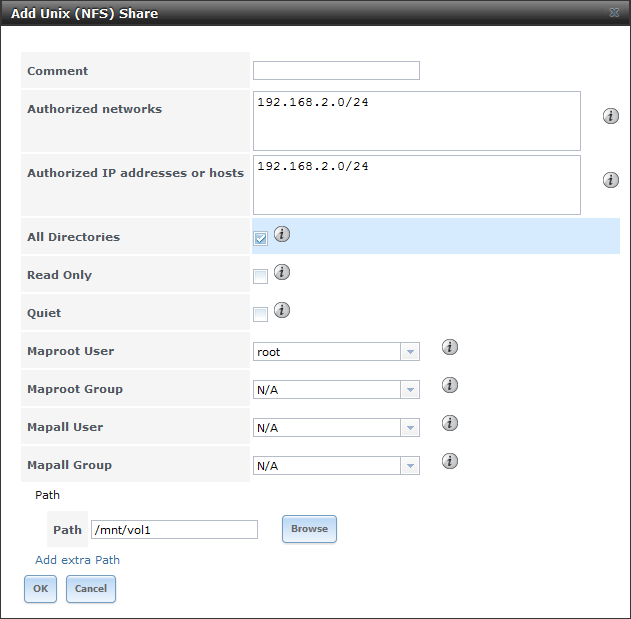Image resolution: width=631 pixels, height=619 pixels.
Task: Click info icon beside Authorized IP addresses
Action: tap(610, 180)
